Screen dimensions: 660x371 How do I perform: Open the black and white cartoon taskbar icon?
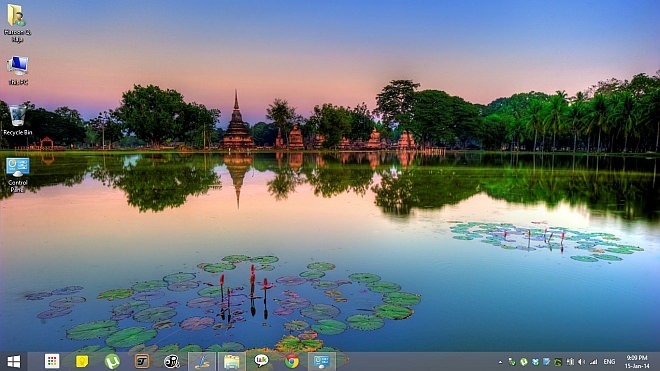(x=172, y=361)
